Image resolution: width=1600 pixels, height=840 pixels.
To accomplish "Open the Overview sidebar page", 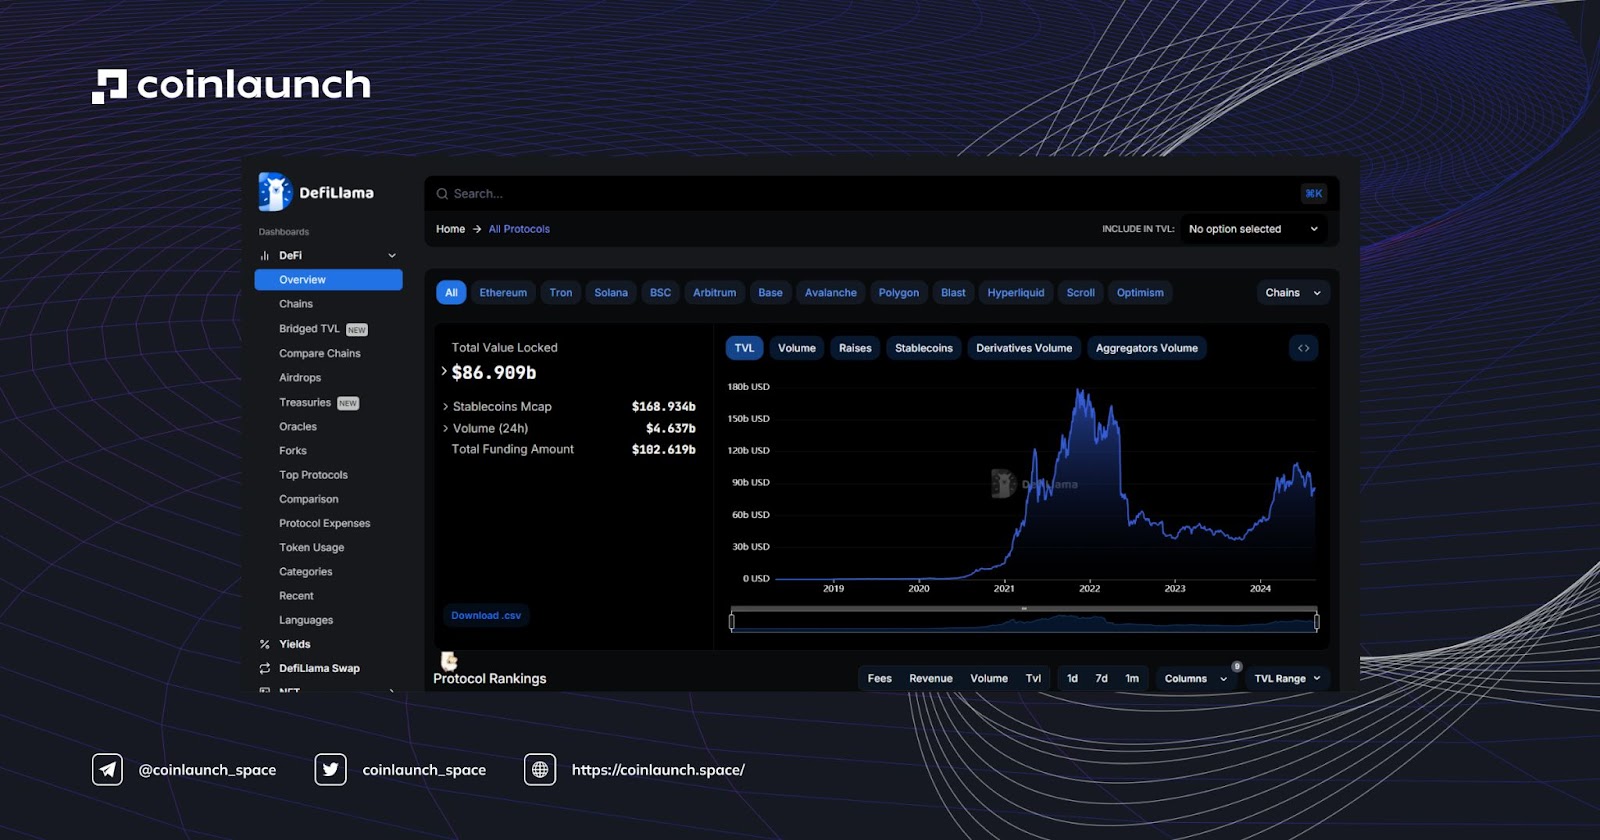I will coord(328,280).
